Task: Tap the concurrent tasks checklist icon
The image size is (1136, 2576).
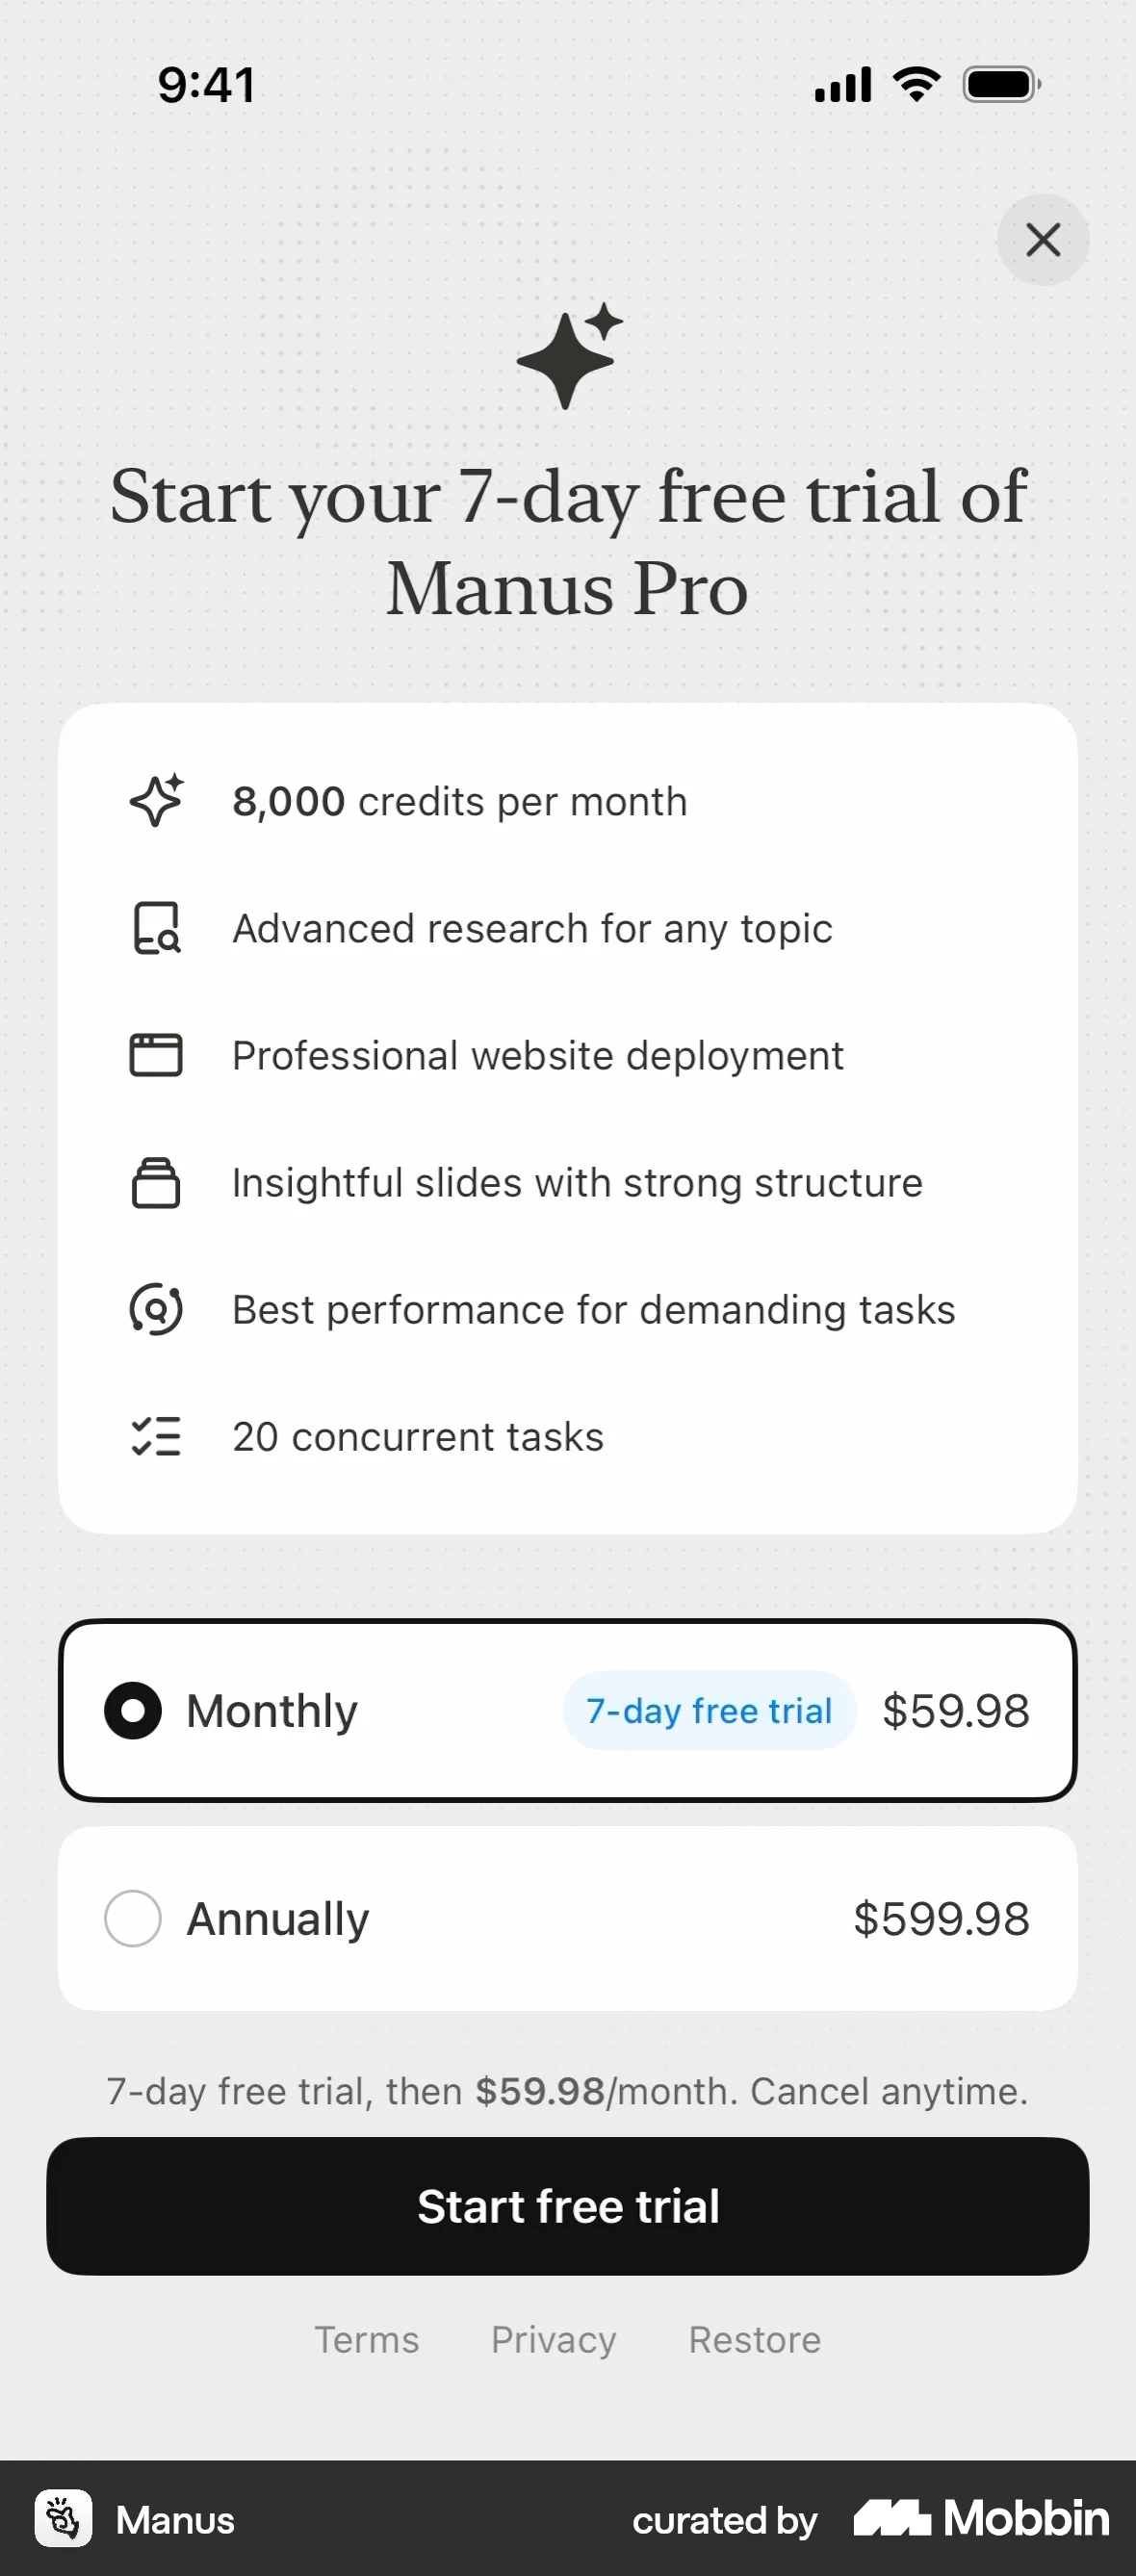Action: coord(156,1437)
